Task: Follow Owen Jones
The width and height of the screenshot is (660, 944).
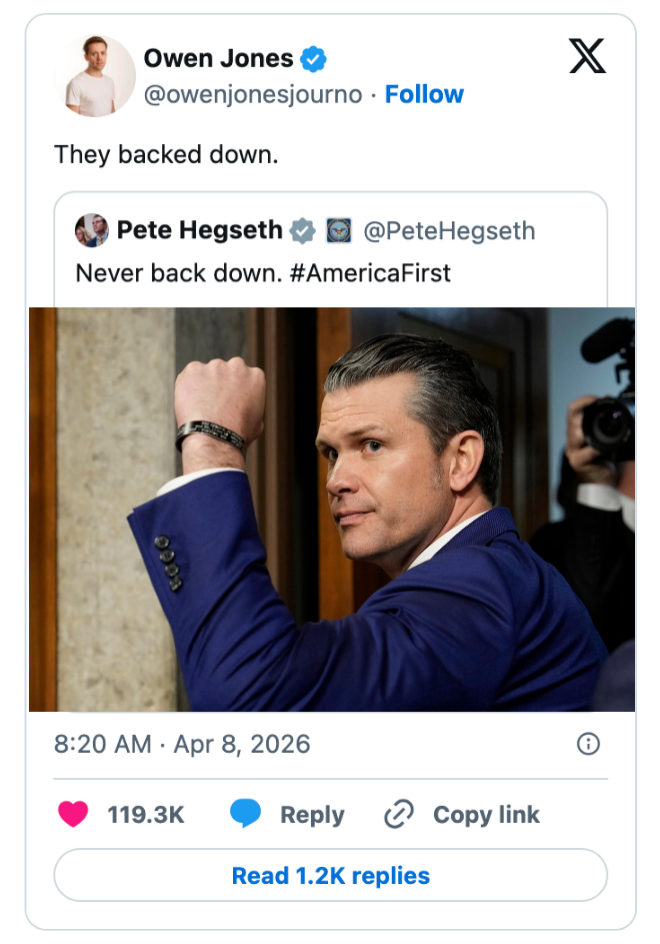Action: (424, 94)
